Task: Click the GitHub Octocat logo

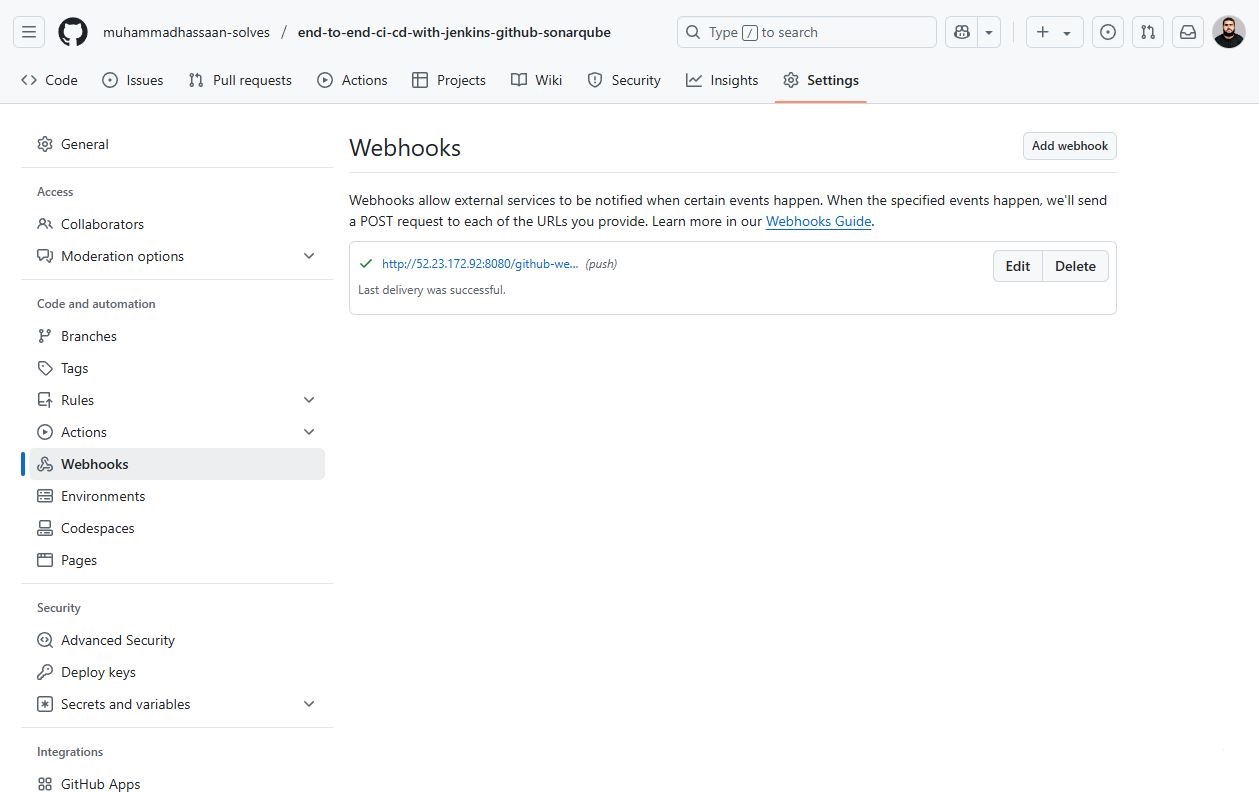Action: 73,32
